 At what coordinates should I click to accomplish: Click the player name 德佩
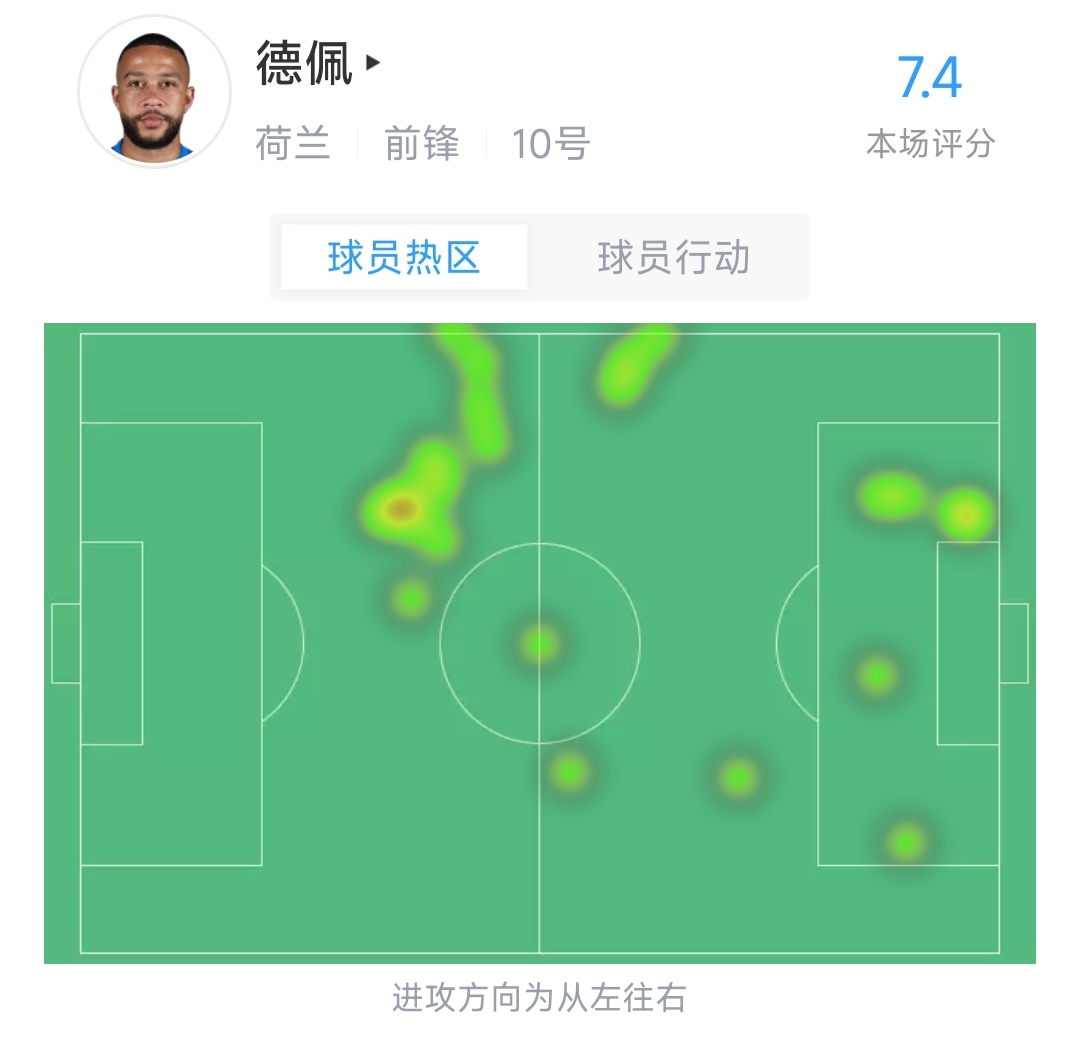point(304,63)
